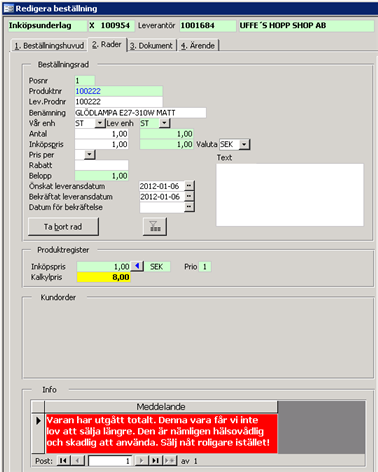Click the Produktregister SEK currency field
The image size is (378, 472).
click(x=157, y=267)
